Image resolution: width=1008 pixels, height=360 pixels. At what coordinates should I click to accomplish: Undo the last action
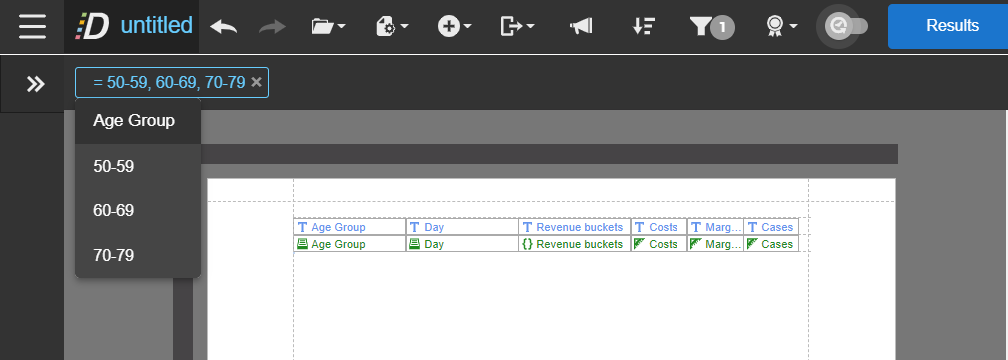click(x=223, y=26)
